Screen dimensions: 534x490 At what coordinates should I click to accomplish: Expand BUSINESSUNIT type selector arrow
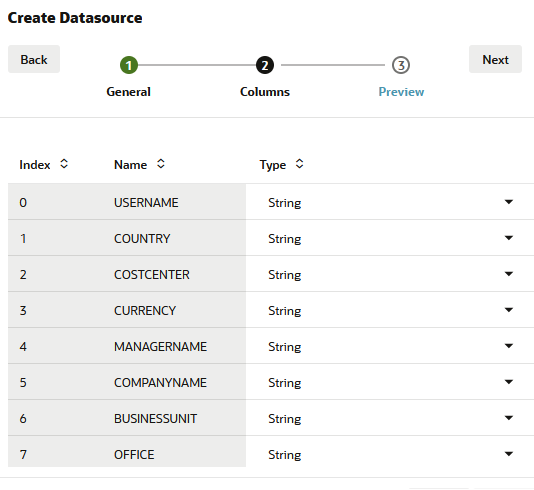(x=509, y=418)
